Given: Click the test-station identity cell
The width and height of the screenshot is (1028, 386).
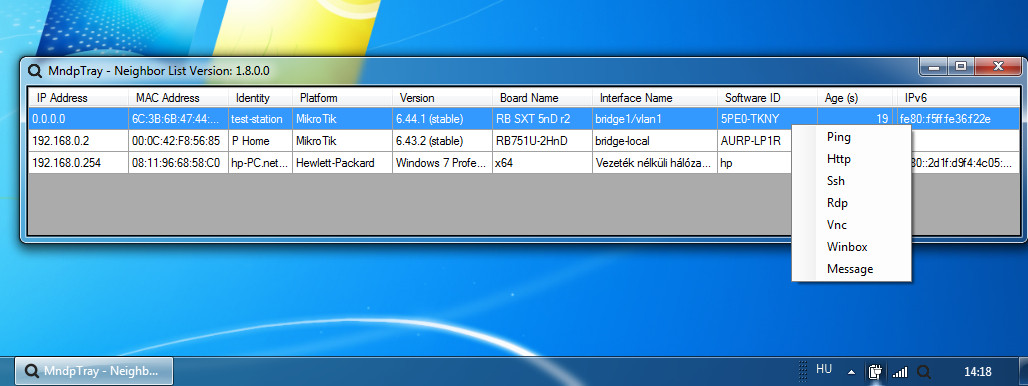Looking at the screenshot, I should [x=260, y=119].
